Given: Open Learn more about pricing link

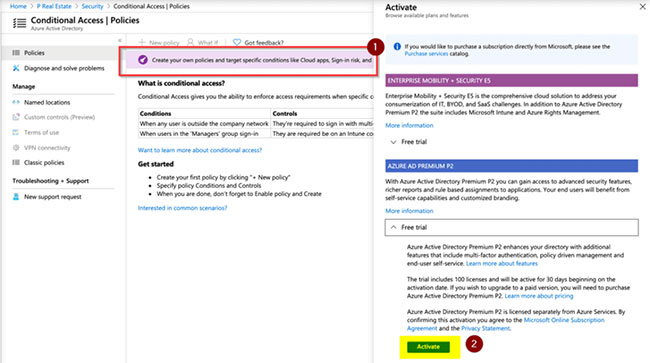Looking at the screenshot, I should [539, 296].
